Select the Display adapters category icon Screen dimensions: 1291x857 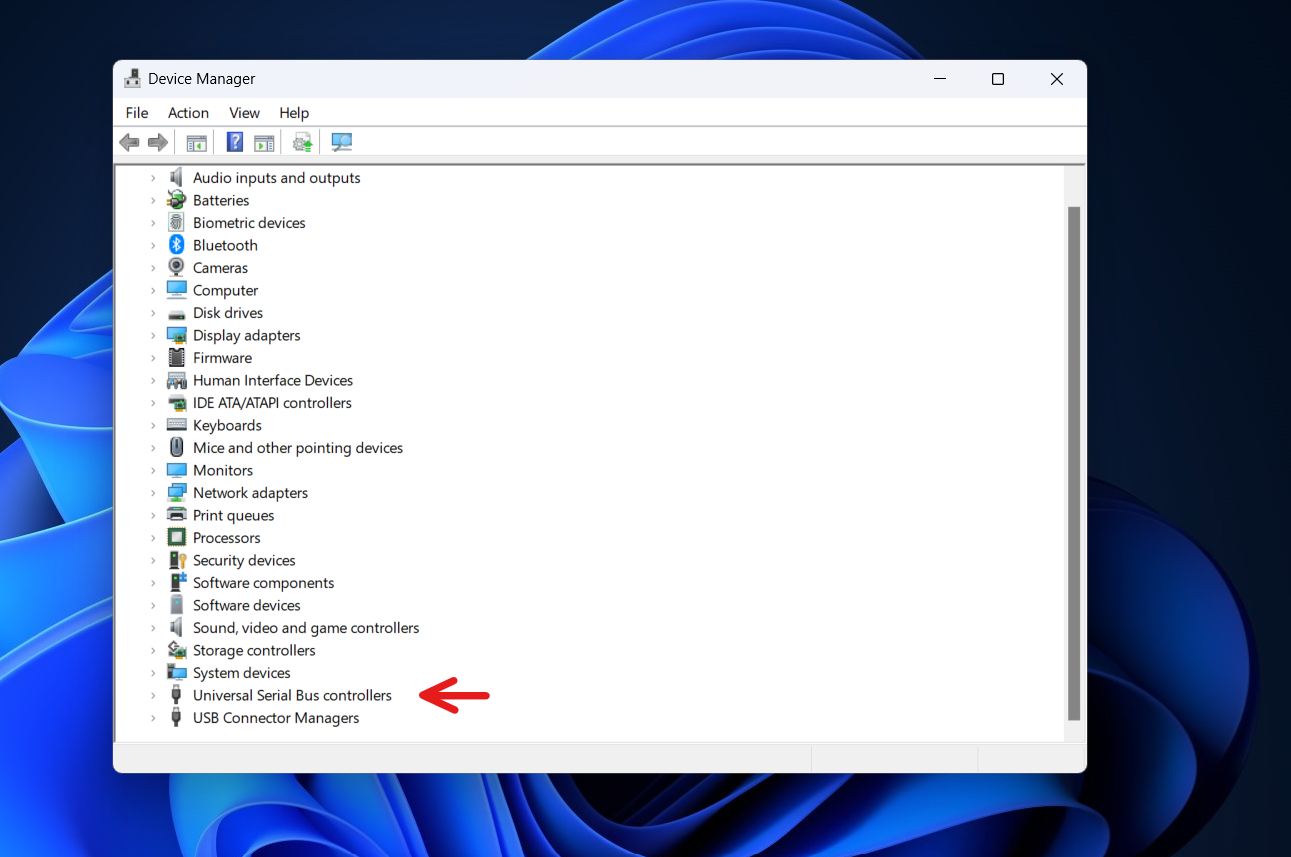click(x=176, y=335)
